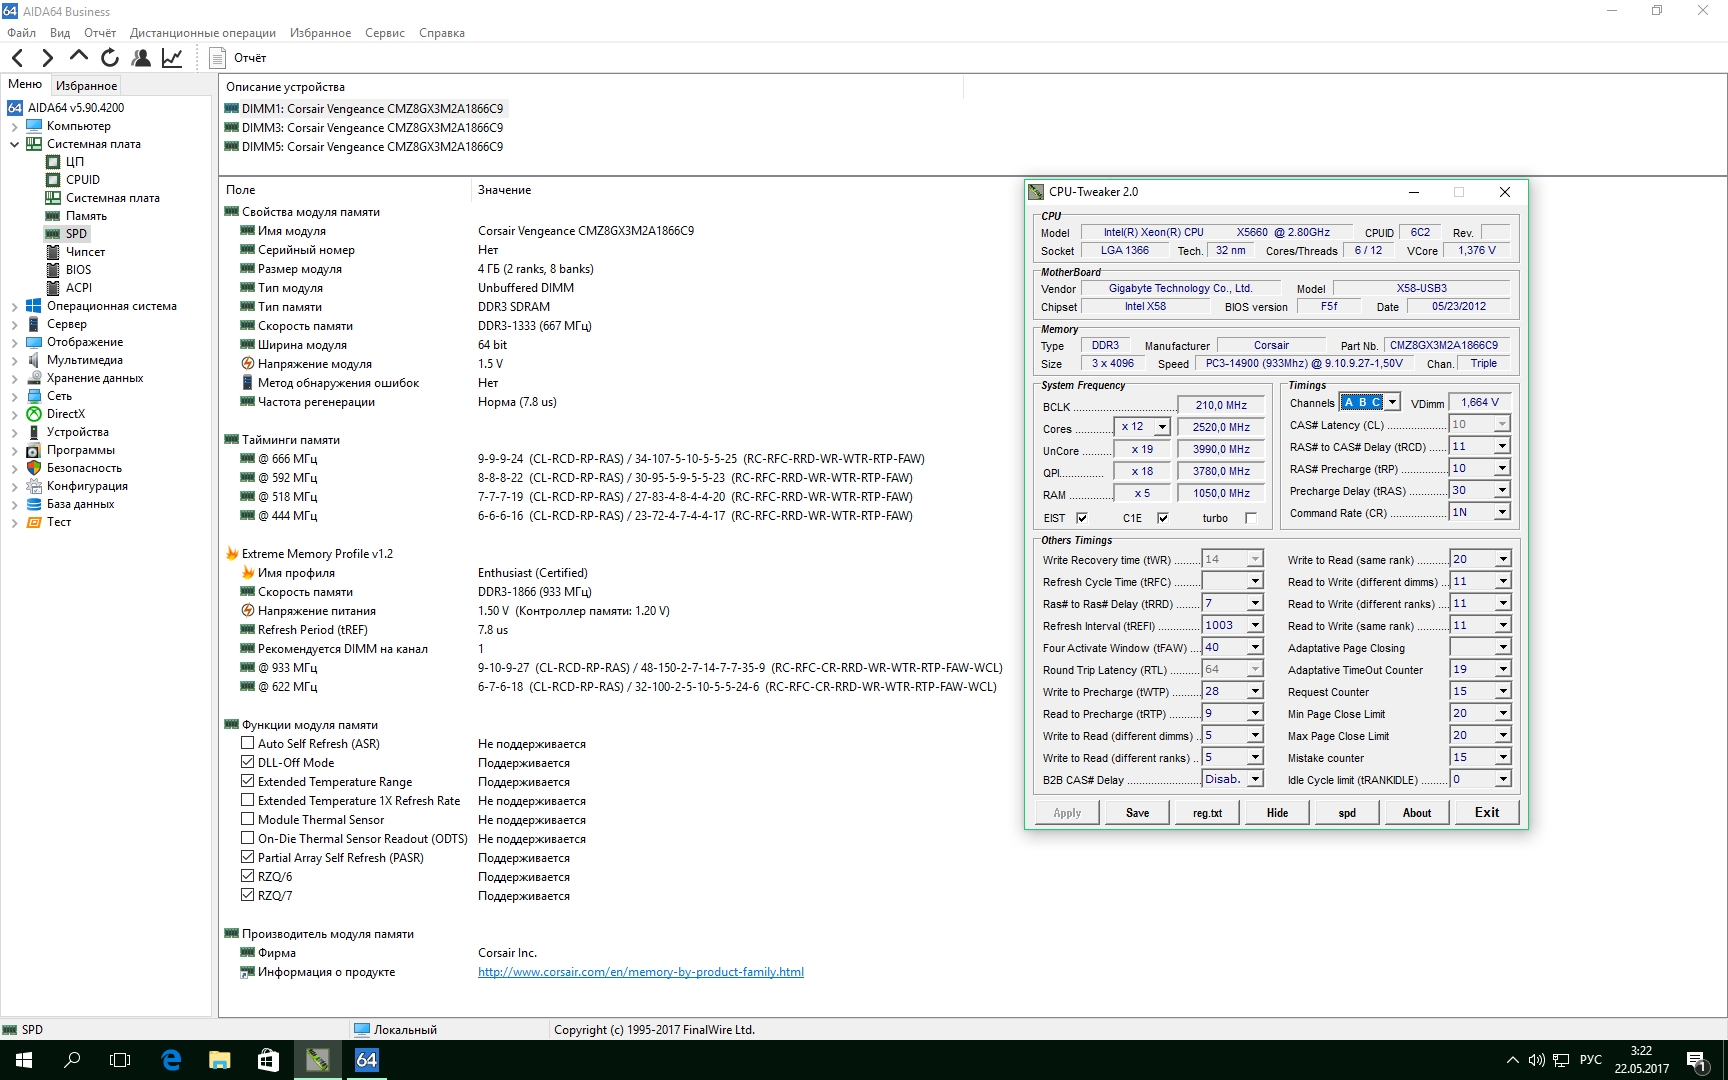
Task: Open the Cores multiplier dropdown
Action: 1161,427
